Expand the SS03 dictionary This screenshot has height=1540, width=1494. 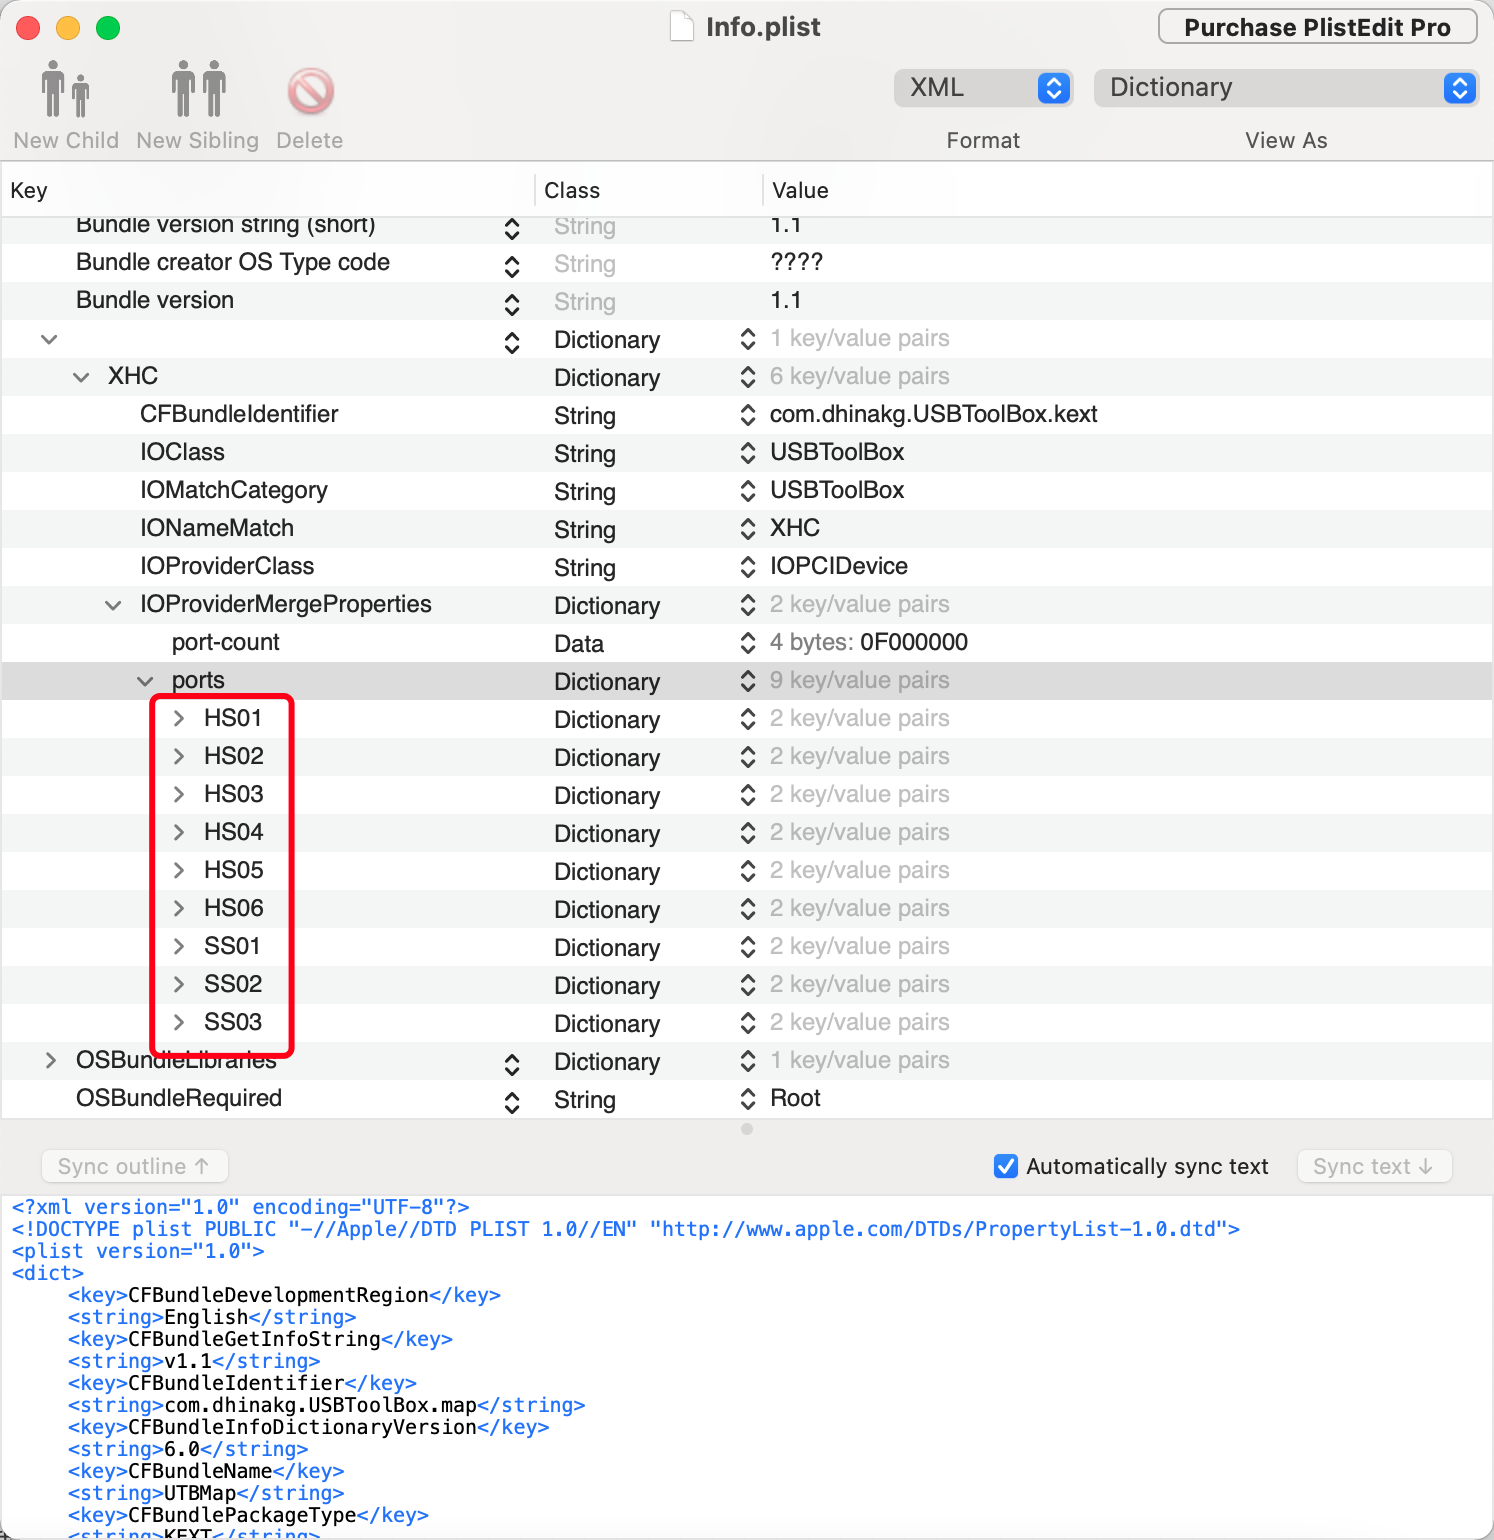click(178, 1022)
